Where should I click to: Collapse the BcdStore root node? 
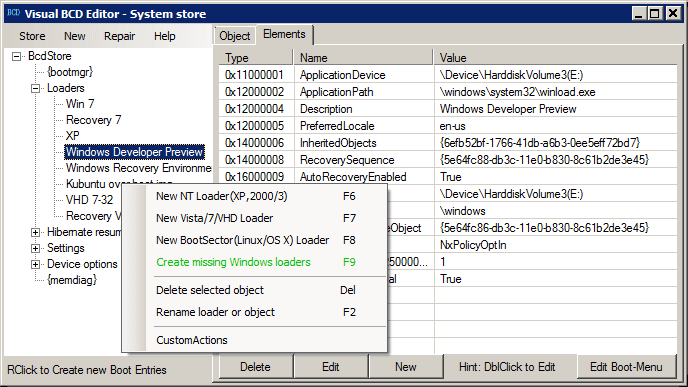point(17,56)
